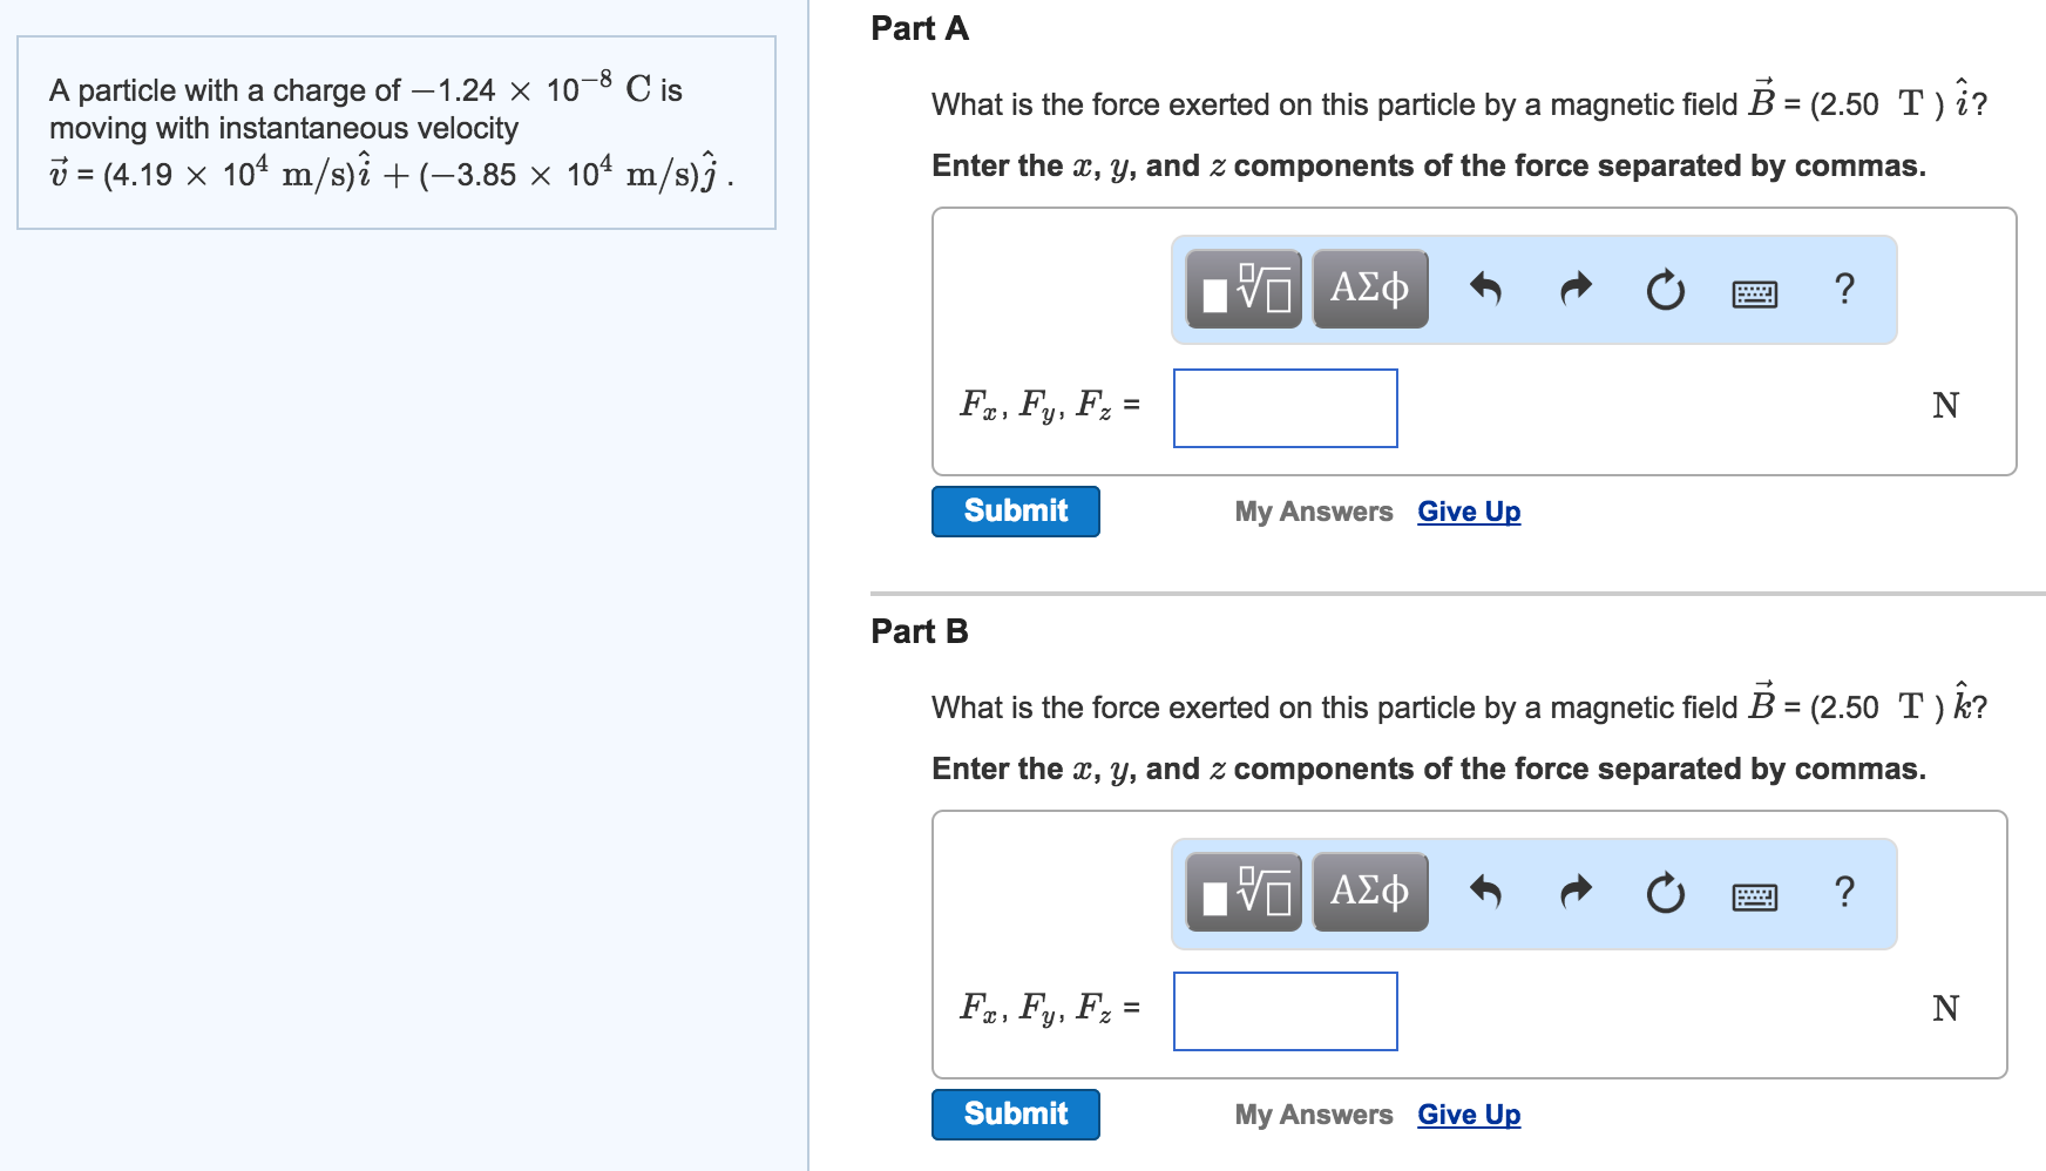Click Give Up for Part A
This screenshot has height=1171, width=2046.
pos(1467,511)
